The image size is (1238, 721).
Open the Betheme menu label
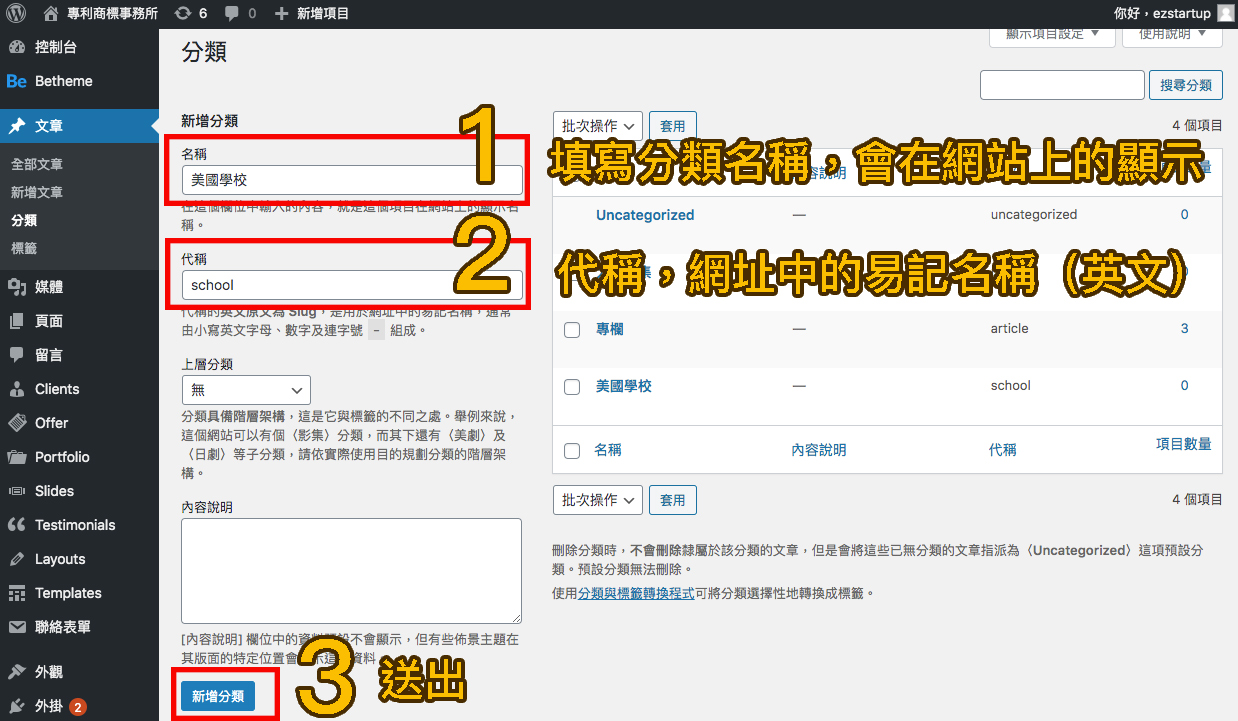(64, 81)
